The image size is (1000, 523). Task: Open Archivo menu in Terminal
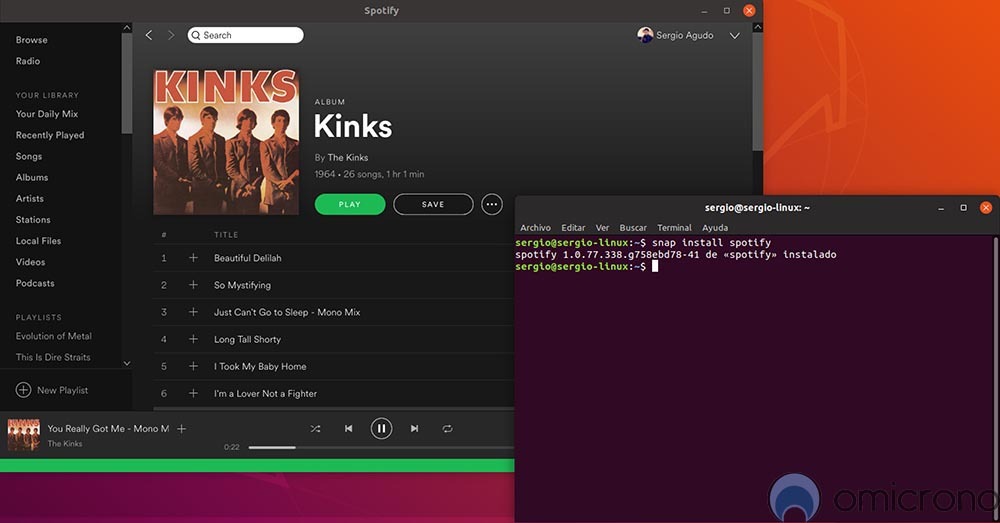pyautogui.click(x=535, y=228)
